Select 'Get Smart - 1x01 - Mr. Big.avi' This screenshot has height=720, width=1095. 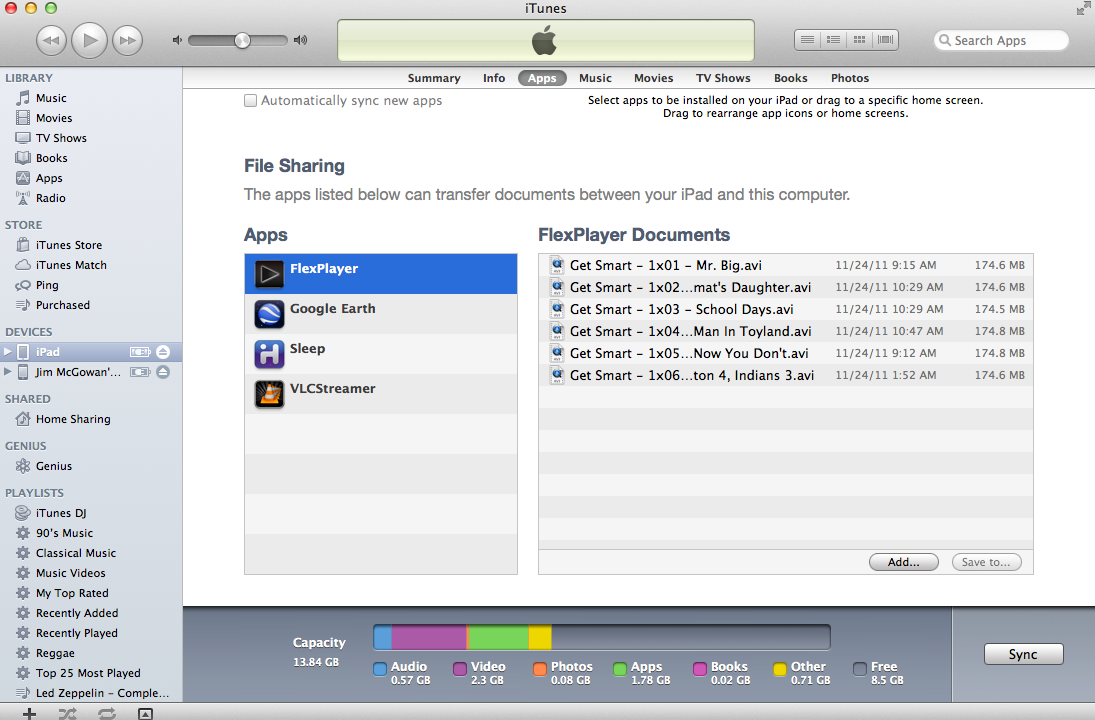pos(786,265)
